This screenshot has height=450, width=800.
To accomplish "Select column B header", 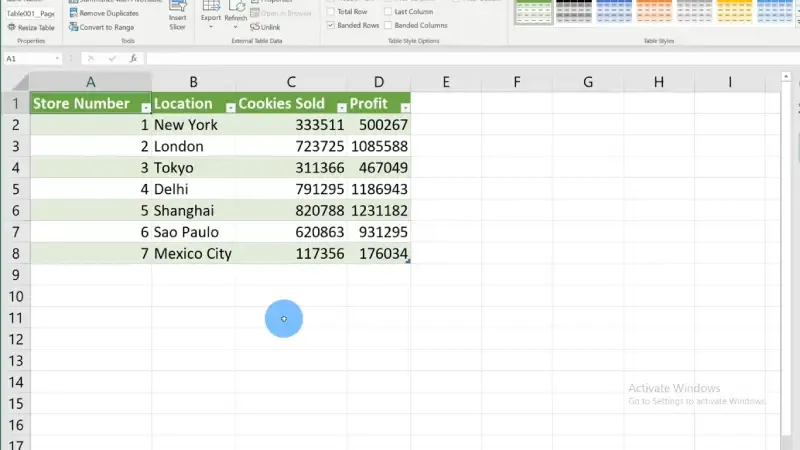I will (193, 82).
